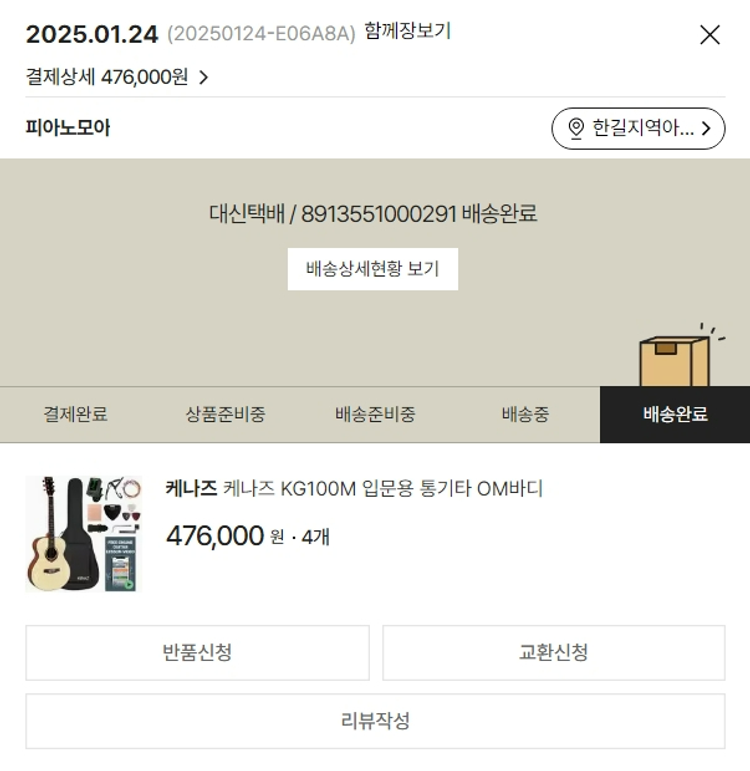
Task: Click tracking number 8913551000291 text
Action: coord(379,214)
